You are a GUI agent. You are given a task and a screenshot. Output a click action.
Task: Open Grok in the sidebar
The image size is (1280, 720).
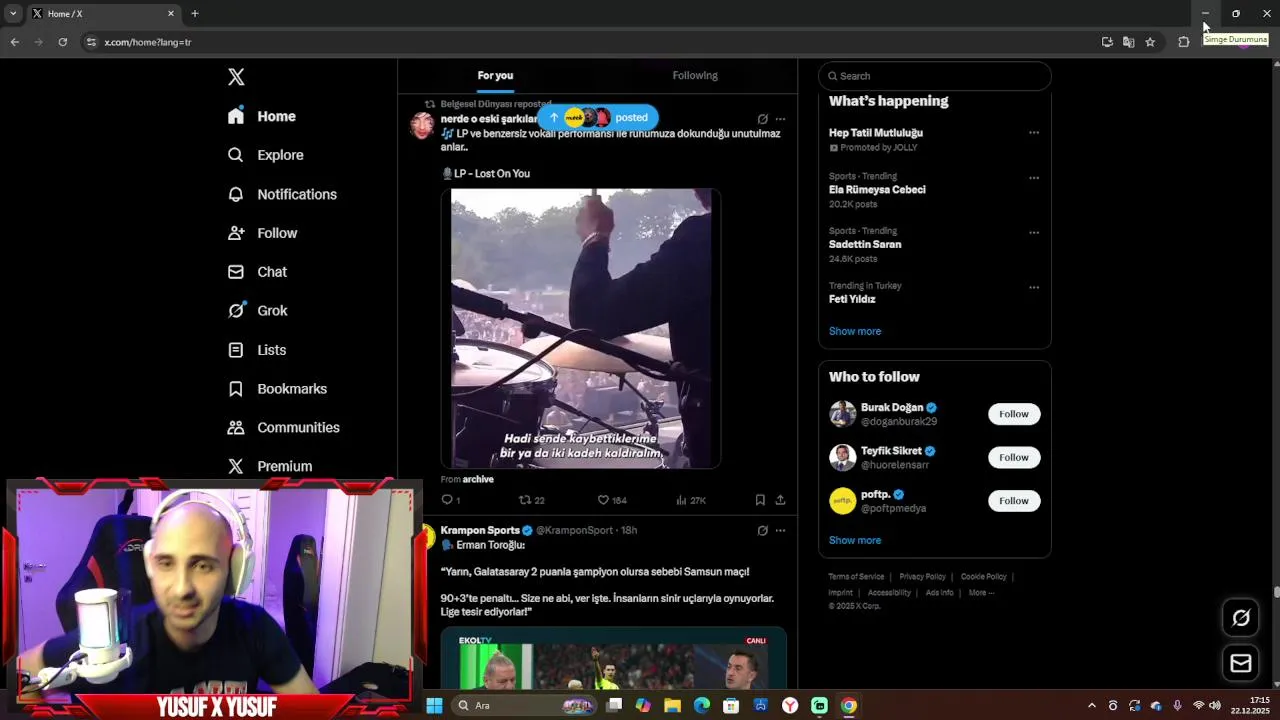click(x=257, y=311)
